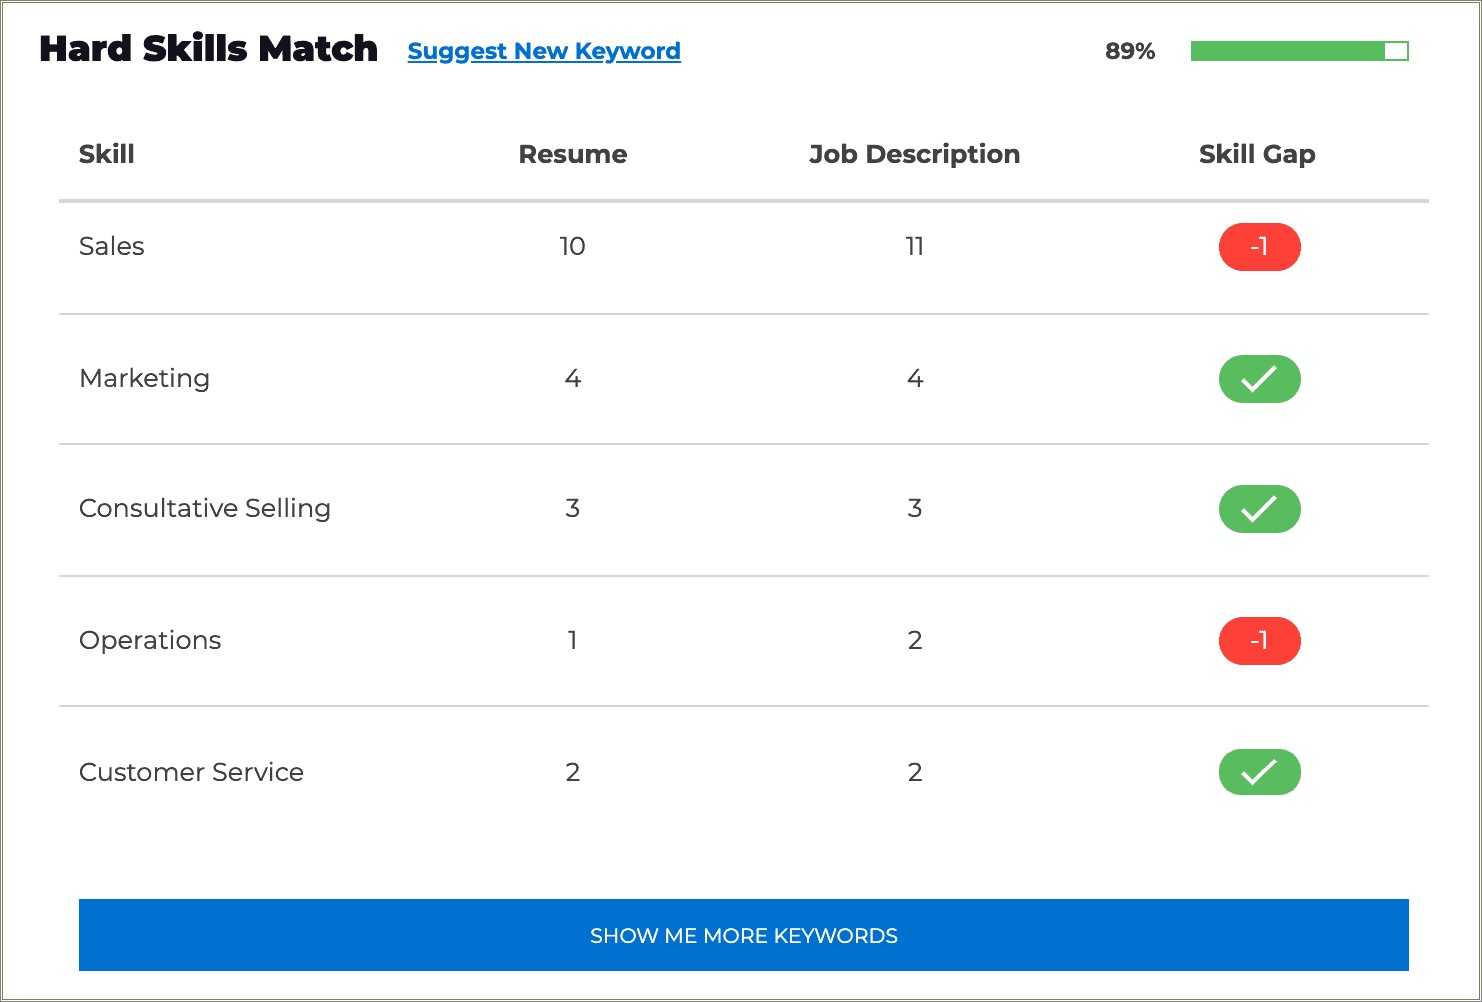Click the Show Me More Keywords button
1482x1002 pixels.
point(743,935)
